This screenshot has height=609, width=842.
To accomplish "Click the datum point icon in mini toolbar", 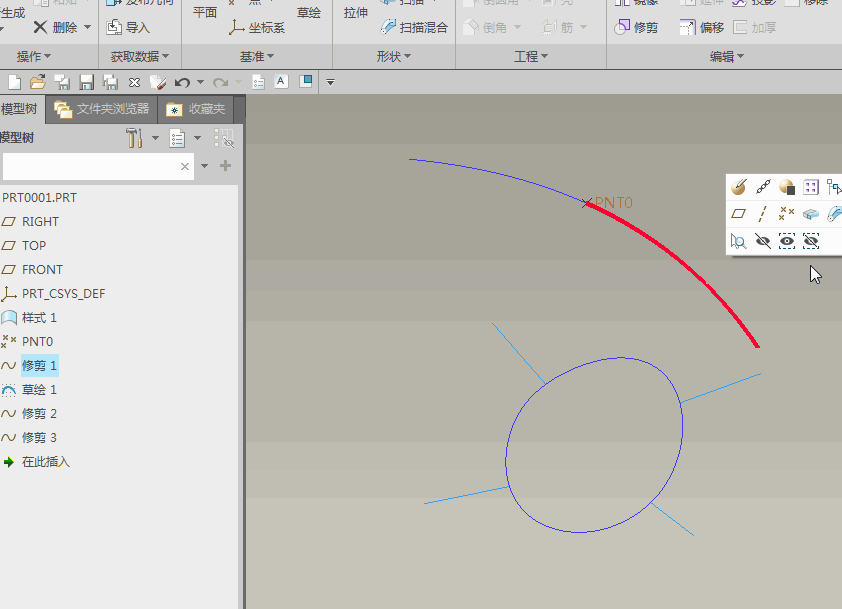I will 786,213.
